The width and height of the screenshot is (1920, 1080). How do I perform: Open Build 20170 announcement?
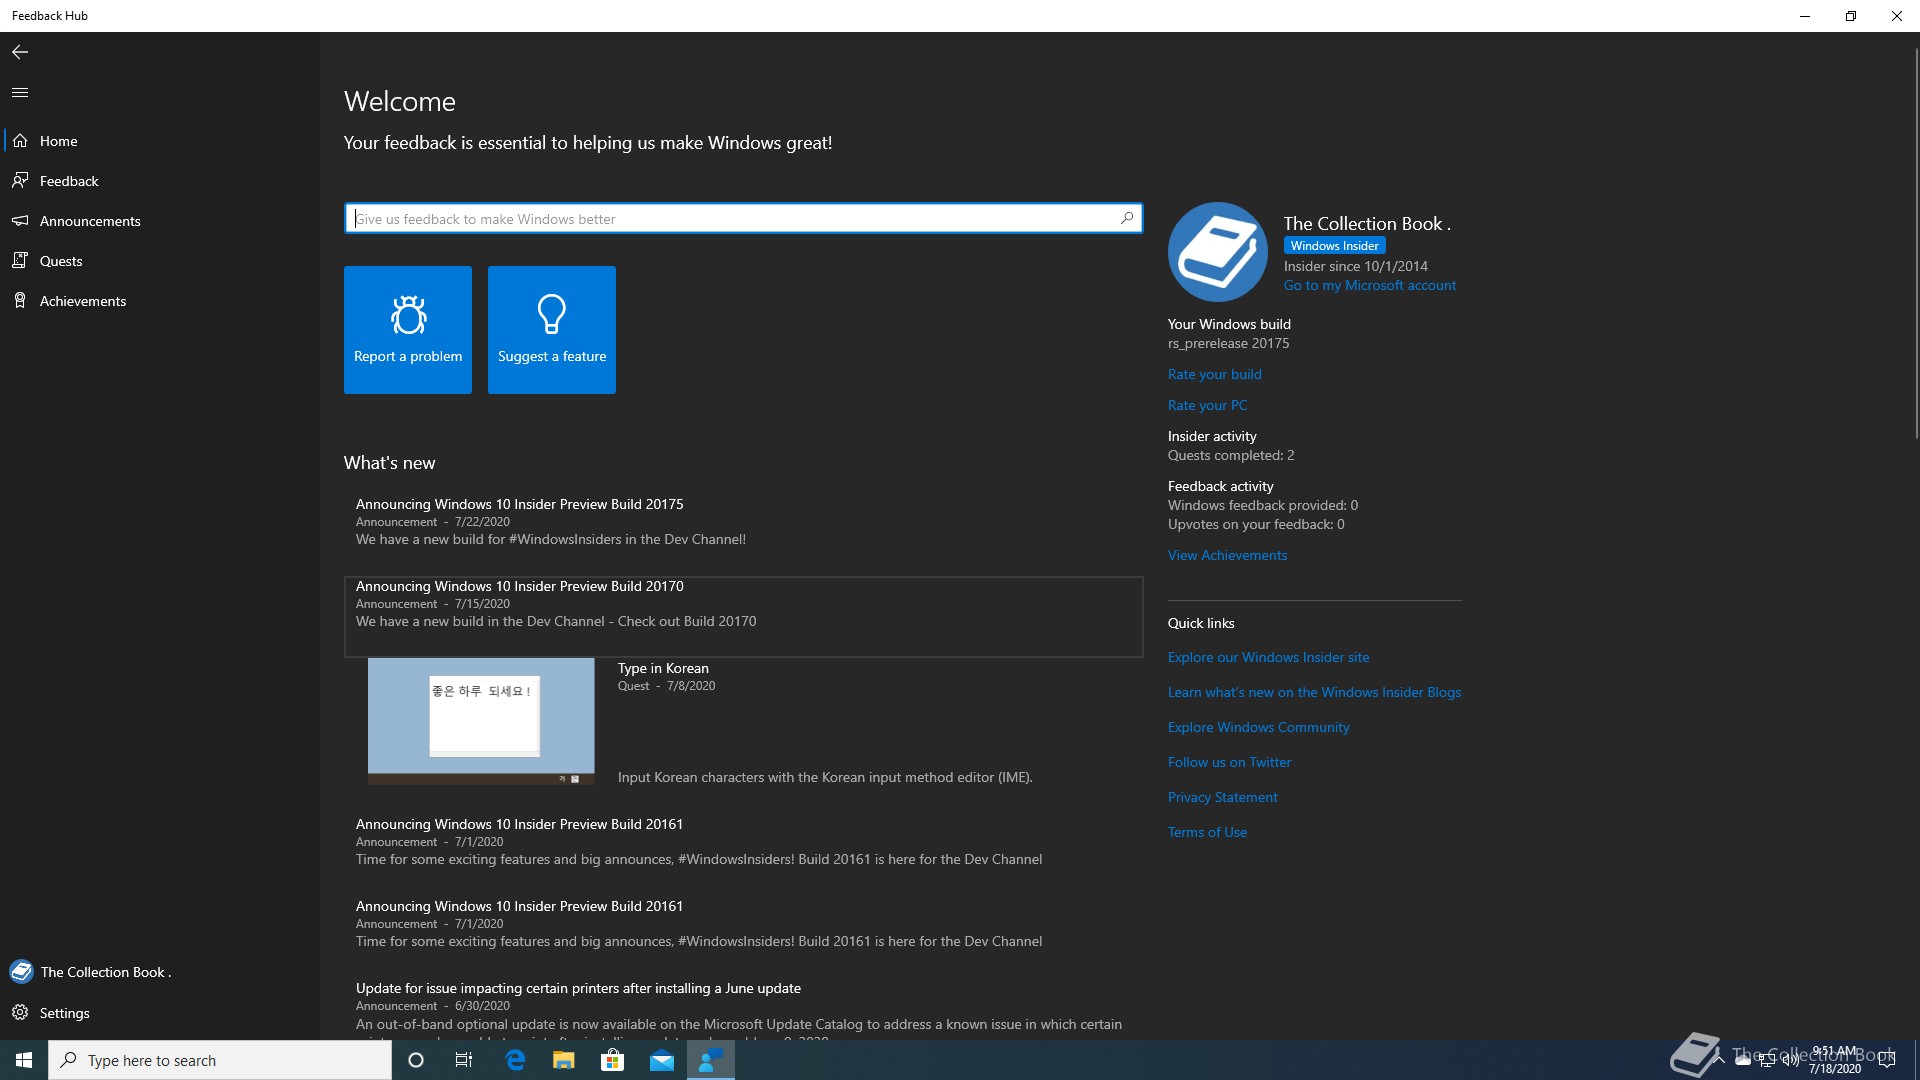pos(744,616)
